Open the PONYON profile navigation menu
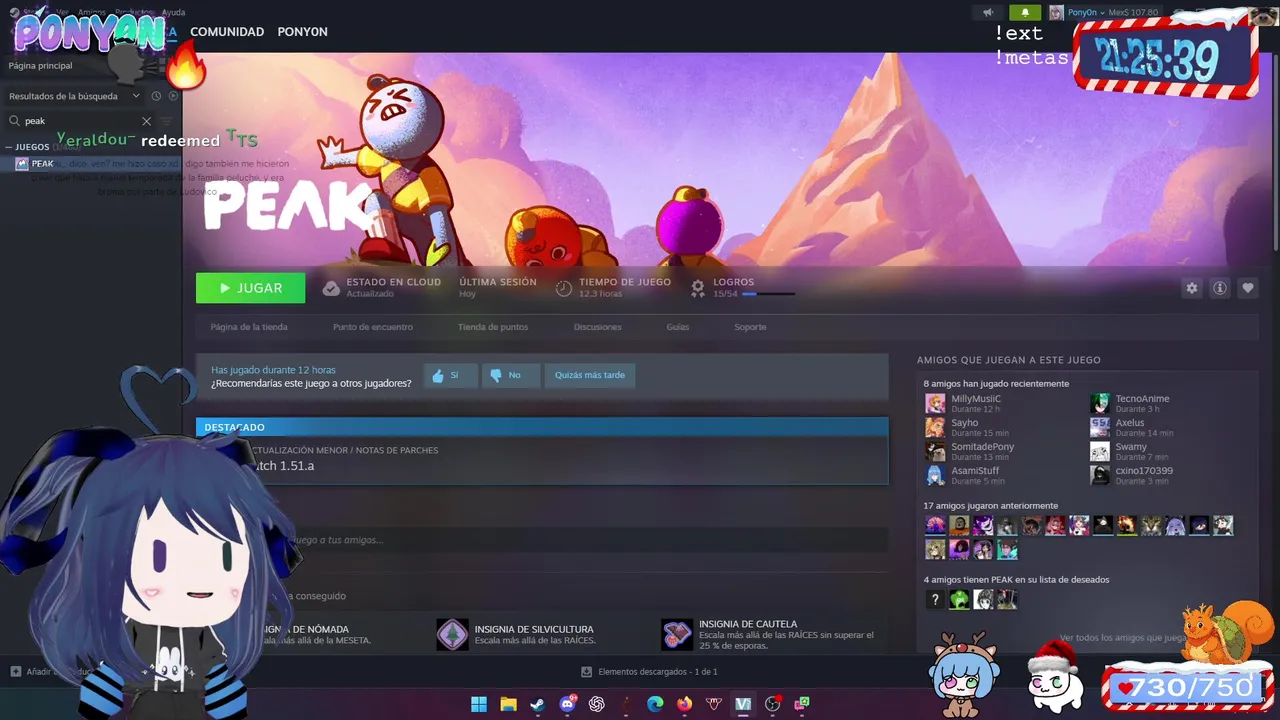The width and height of the screenshot is (1280, 720). click(x=302, y=32)
